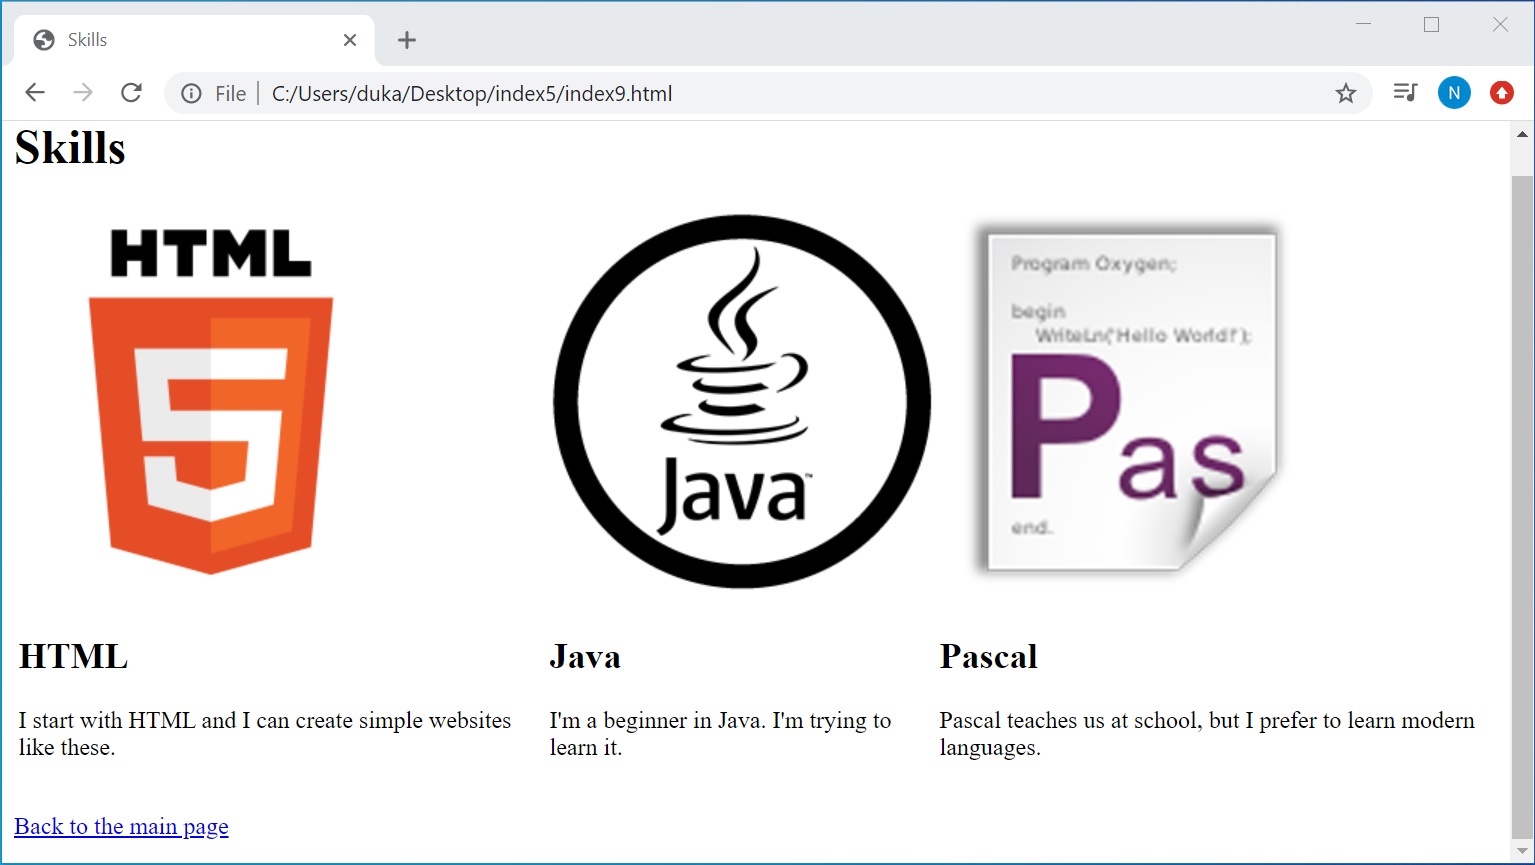
Task: Maximize the browser window
Action: point(1431,25)
